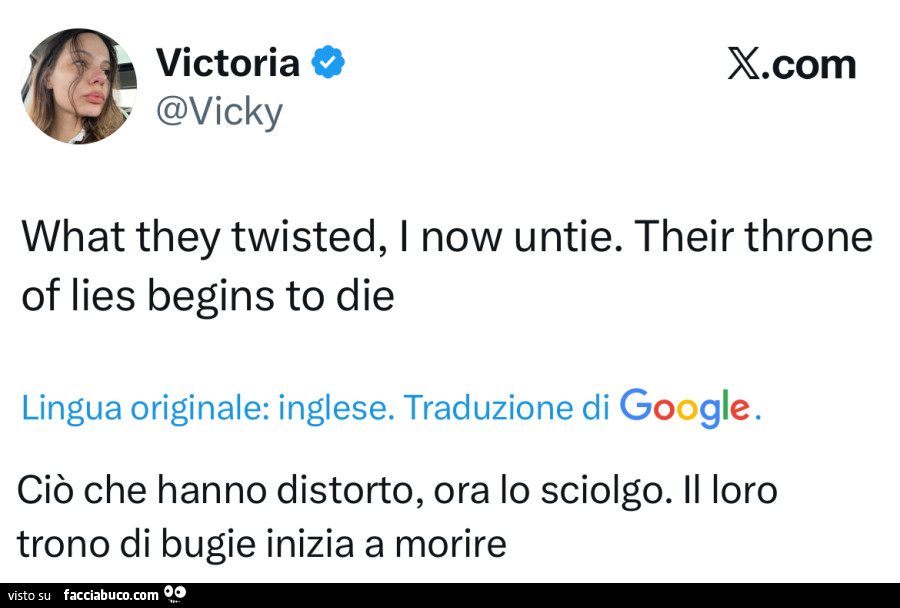This screenshot has width=900, height=608.
Task: Select the Victoria display name
Action: coord(228,61)
